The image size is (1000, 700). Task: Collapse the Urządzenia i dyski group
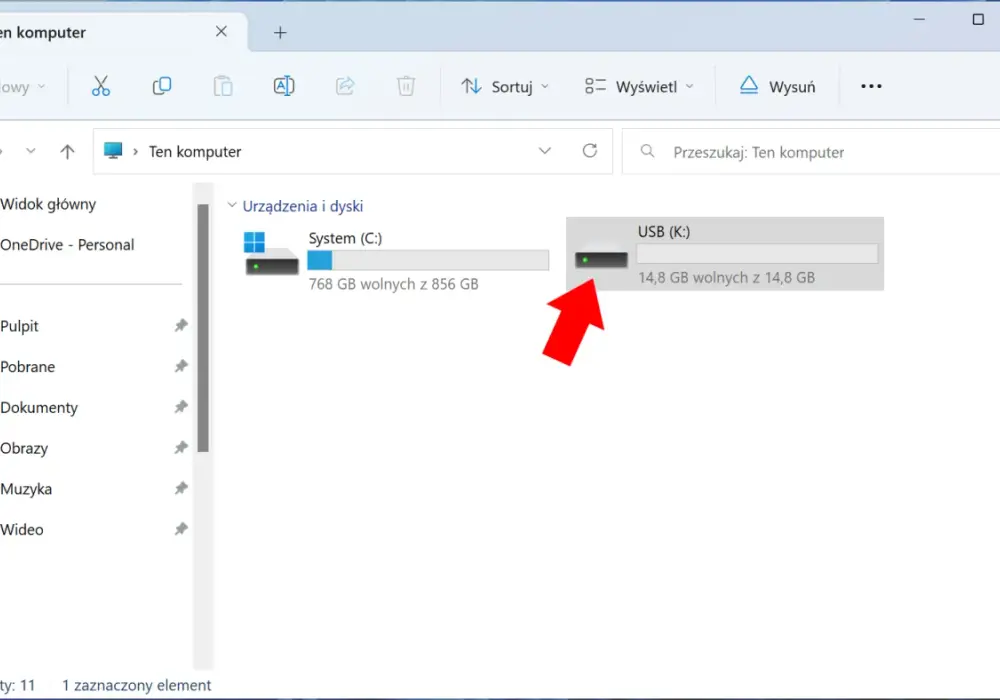[232, 205]
